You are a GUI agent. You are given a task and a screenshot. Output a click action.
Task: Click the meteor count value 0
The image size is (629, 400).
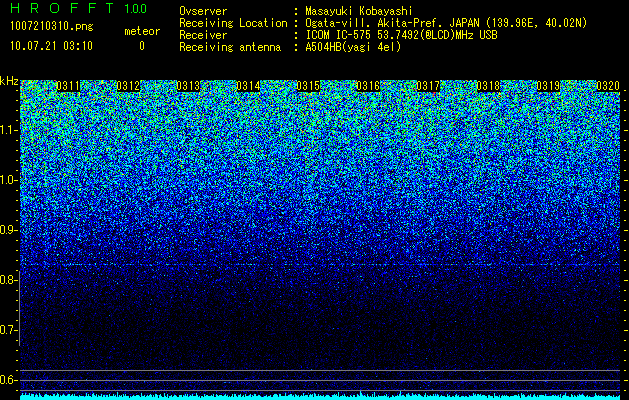pyautogui.click(x=142, y=46)
